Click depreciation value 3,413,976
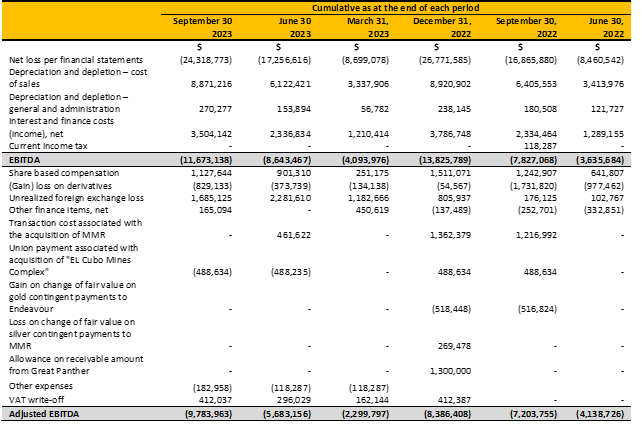Image resolution: width=643 pixels, height=439 pixels. coord(603,84)
